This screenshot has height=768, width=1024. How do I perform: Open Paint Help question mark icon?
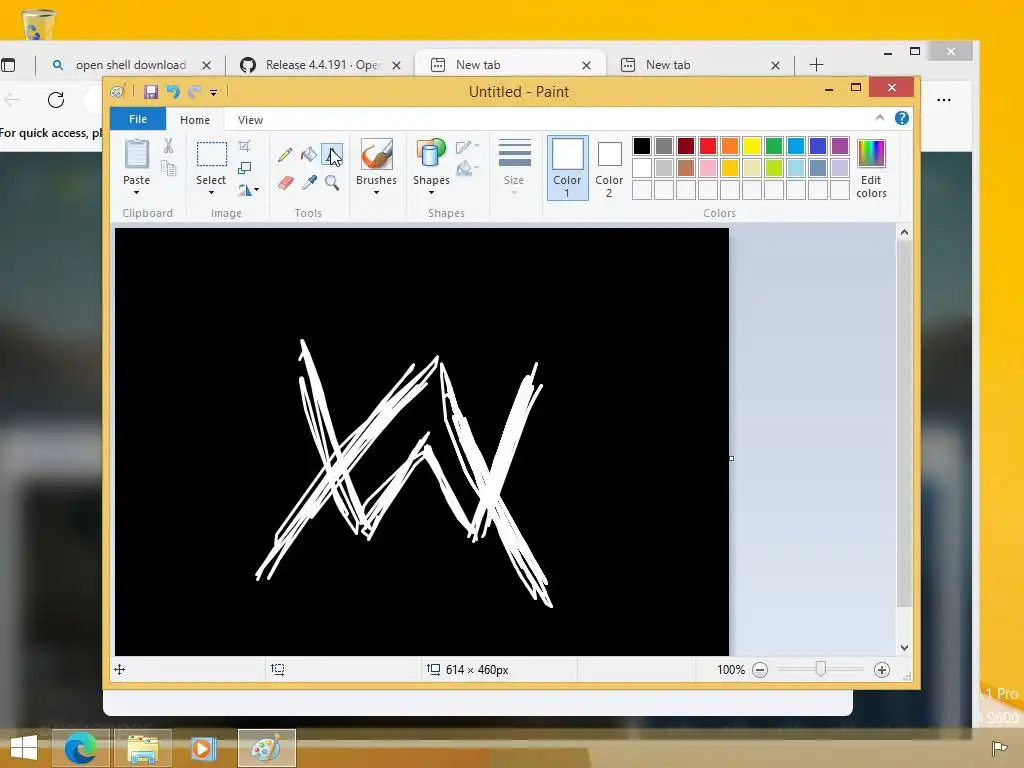pyautogui.click(x=902, y=118)
